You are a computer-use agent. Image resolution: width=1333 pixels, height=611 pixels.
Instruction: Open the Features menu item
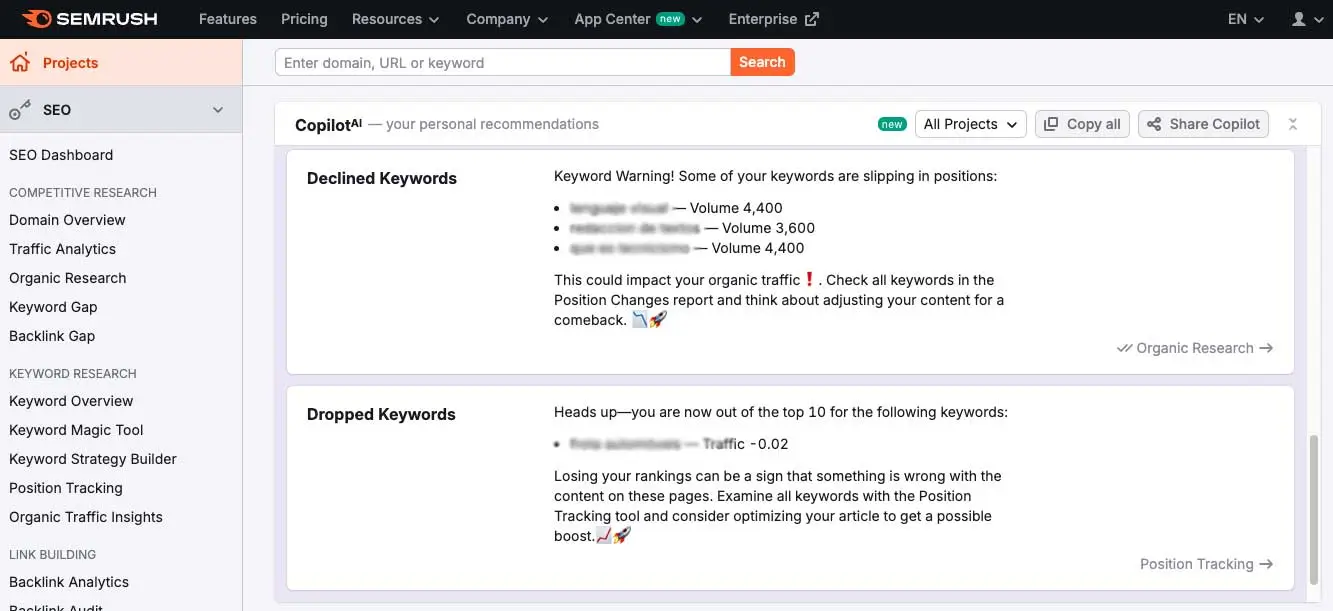pos(228,19)
